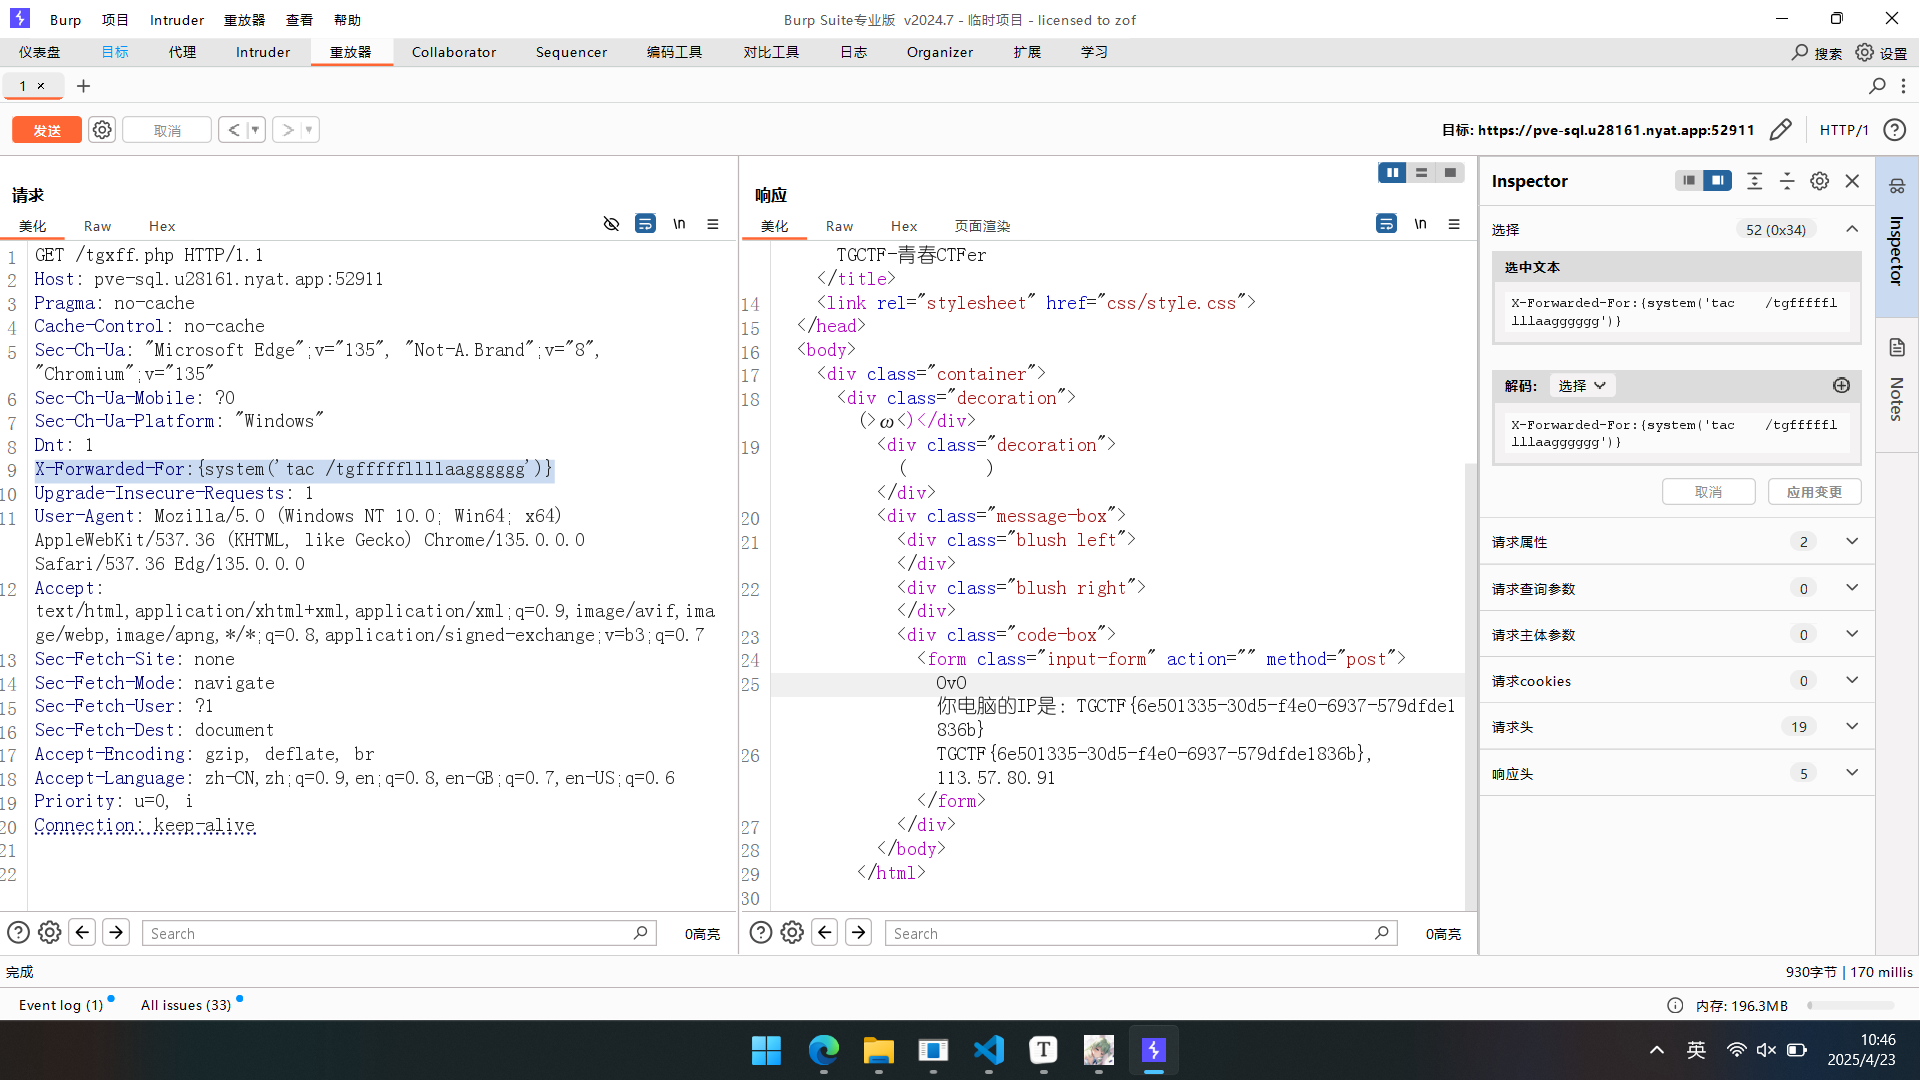Open 设置 settings gear top right
Viewport: 1920px width, 1080px height.
1881,52
